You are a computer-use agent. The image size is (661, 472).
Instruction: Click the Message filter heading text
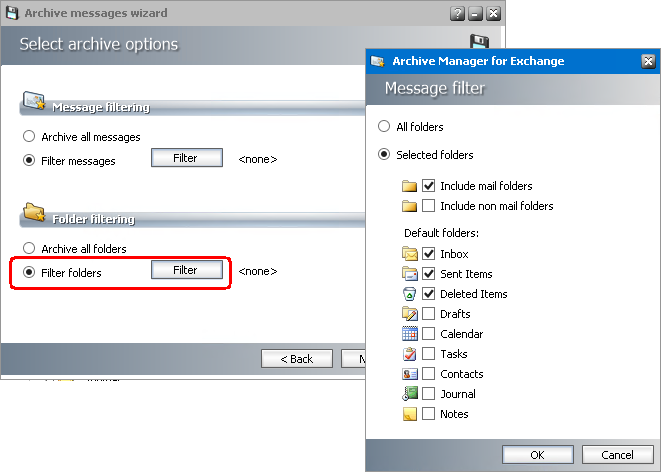pyautogui.click(x=435, y=88)
